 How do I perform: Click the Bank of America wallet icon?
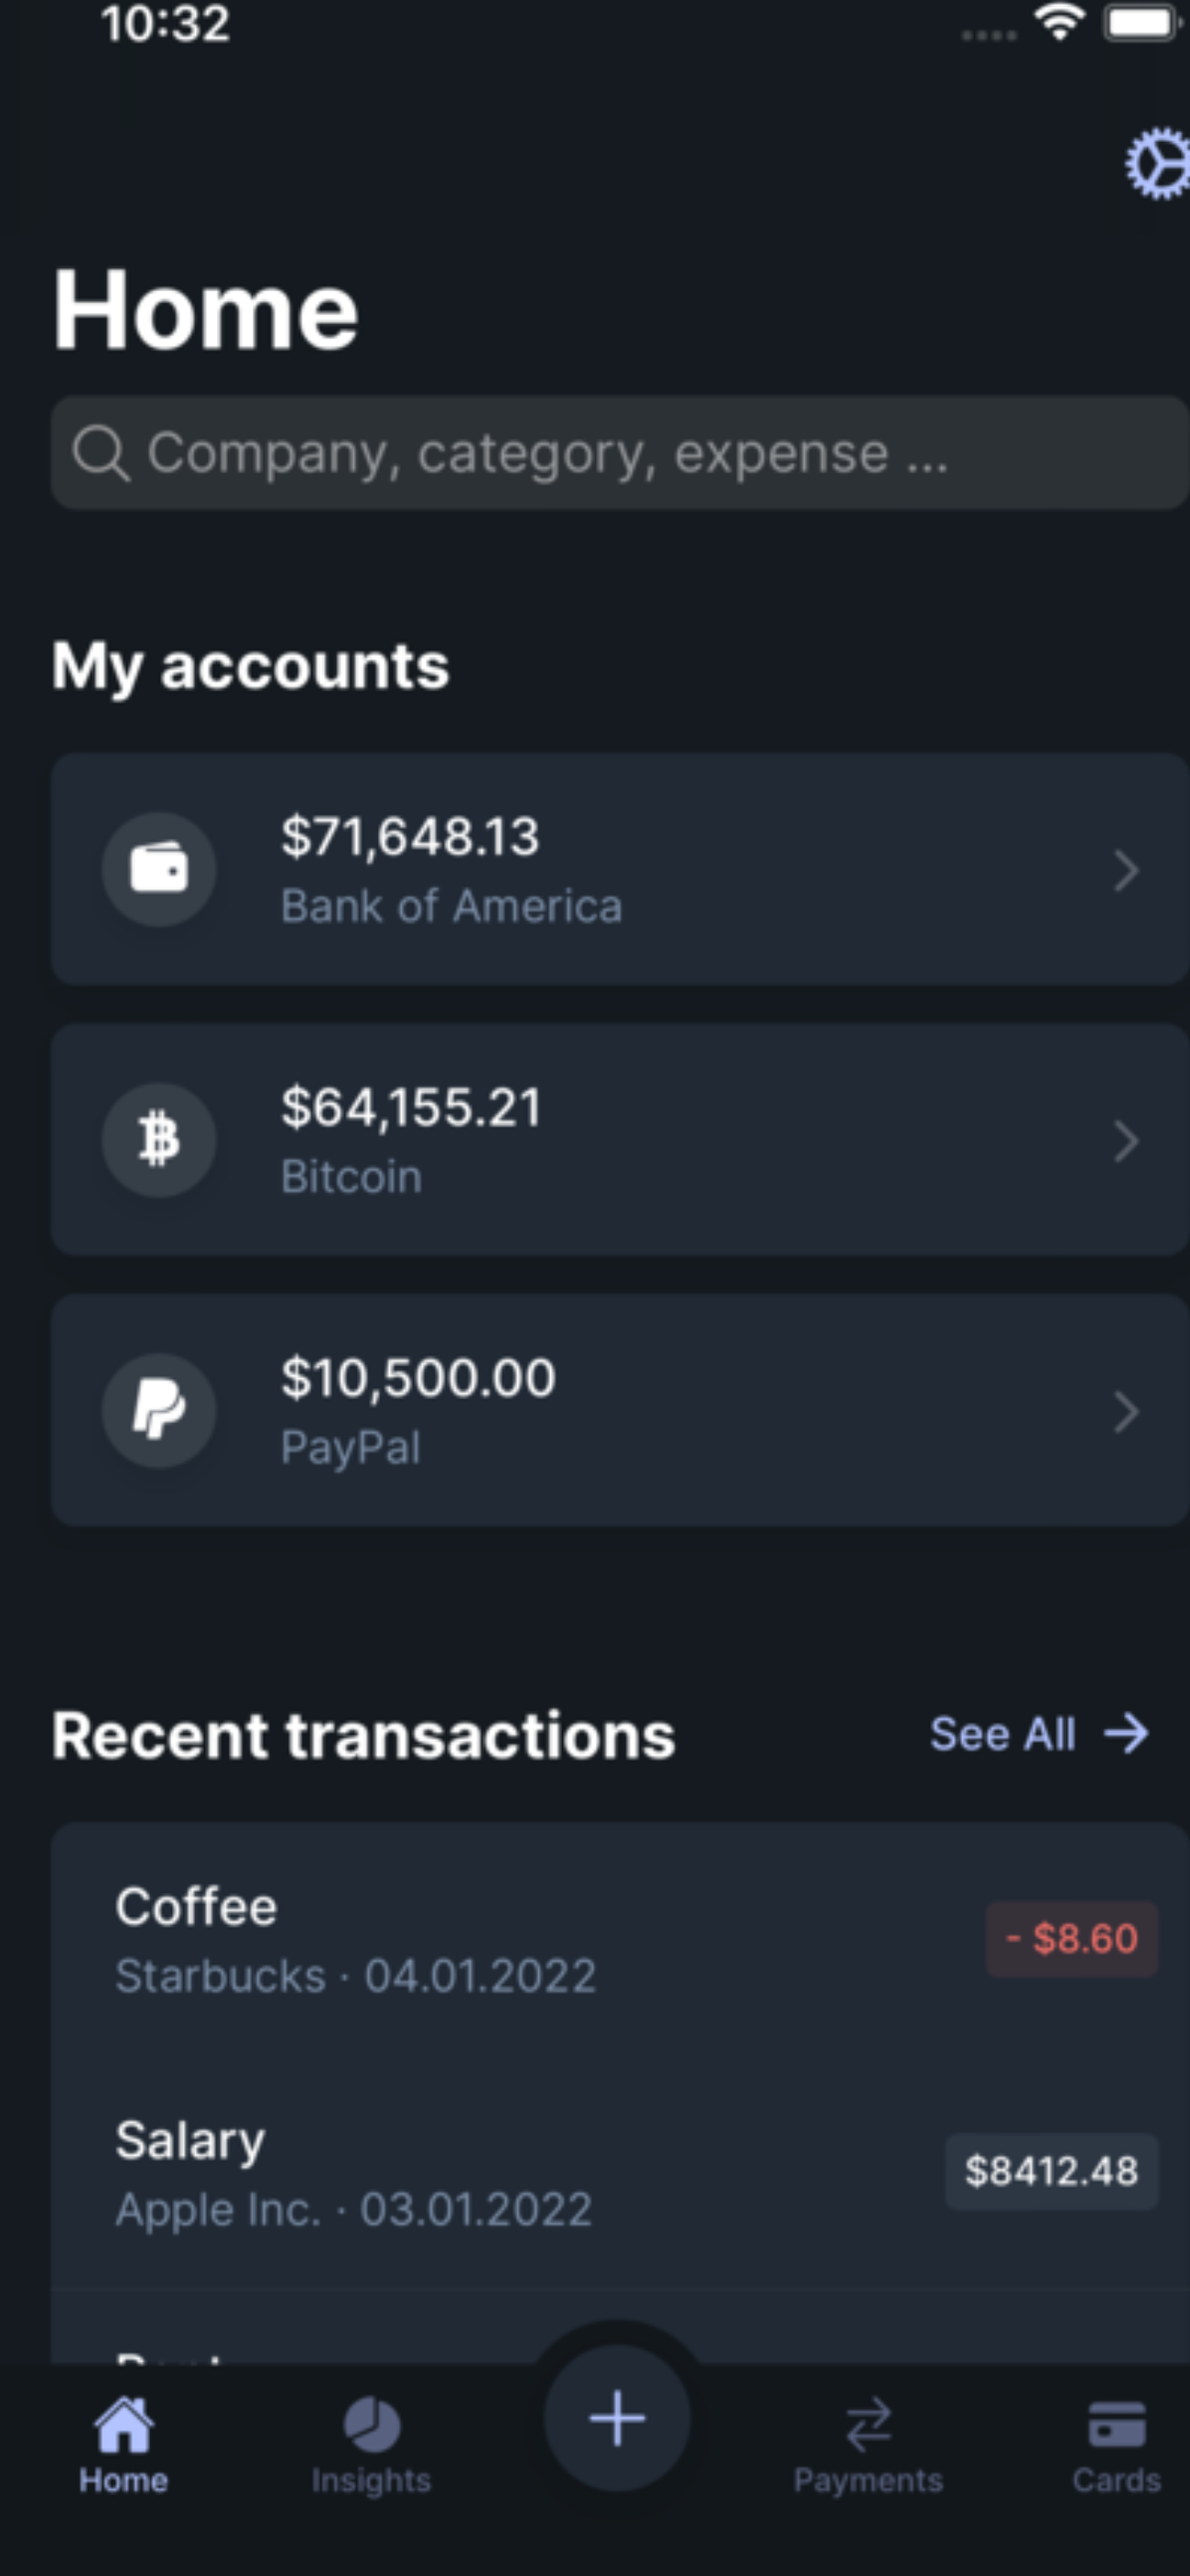pyautogui.click(x=159, y=868)
